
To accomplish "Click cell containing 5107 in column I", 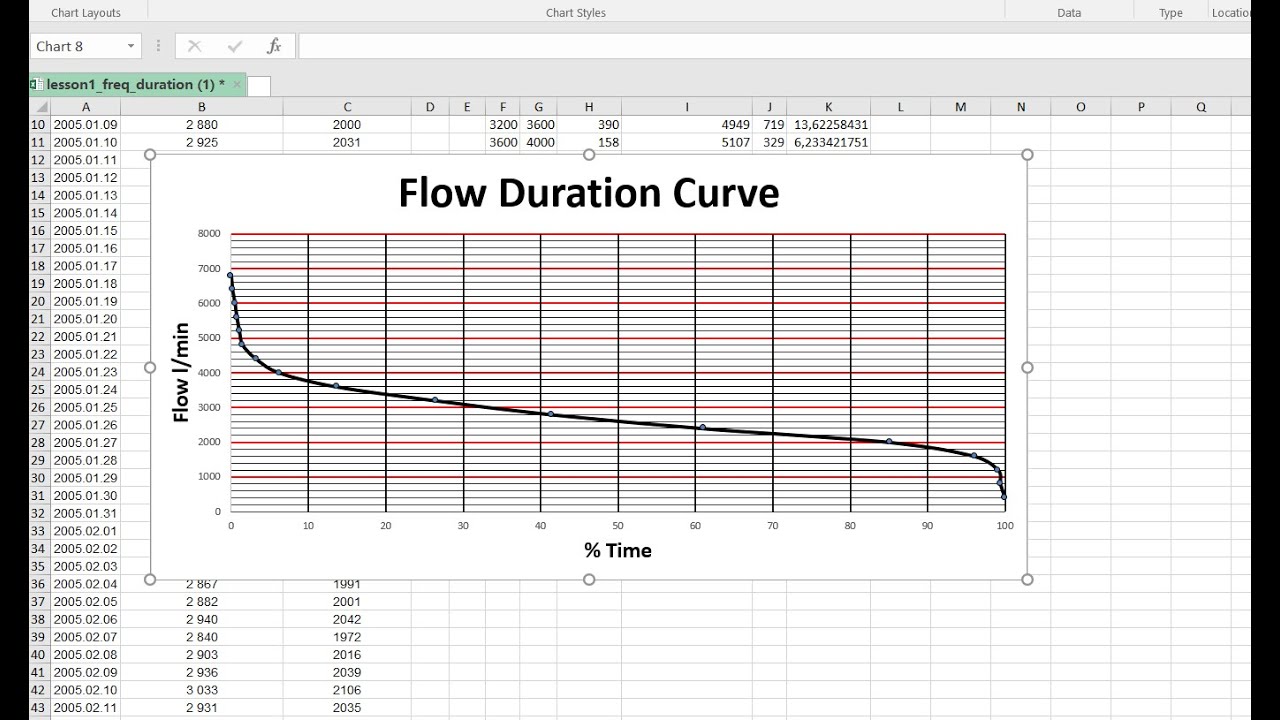I will [x=687, y=143].
